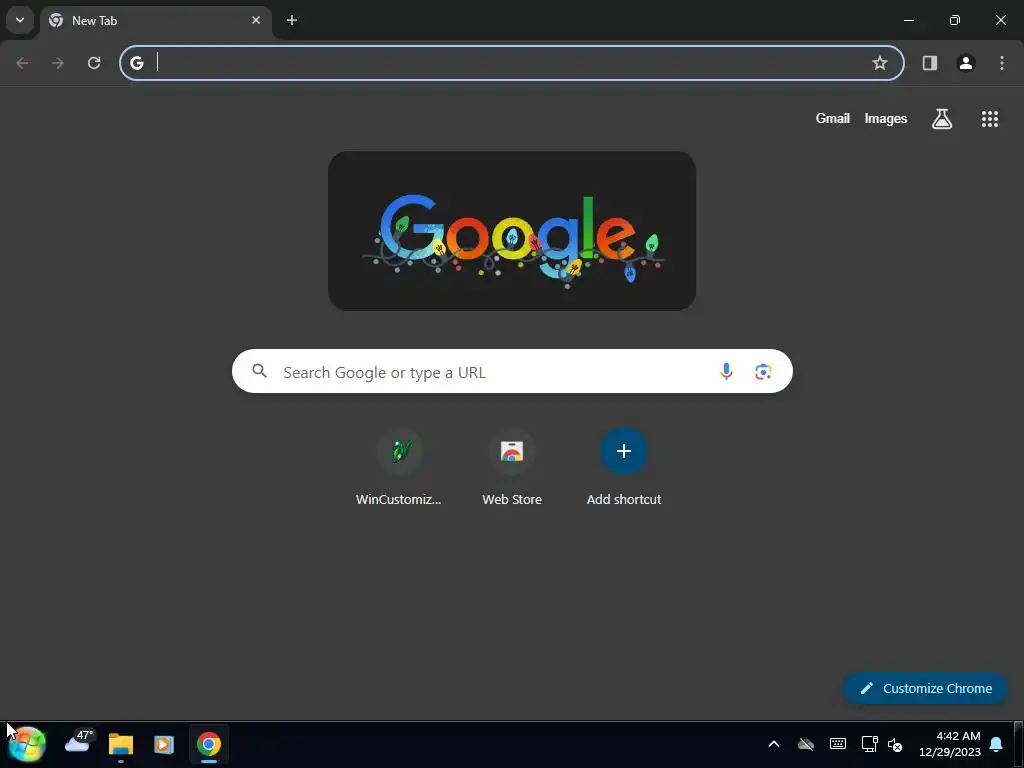Minimize the Chrome window
This screenshot has width=1024, height=768.
click(908, 20)
